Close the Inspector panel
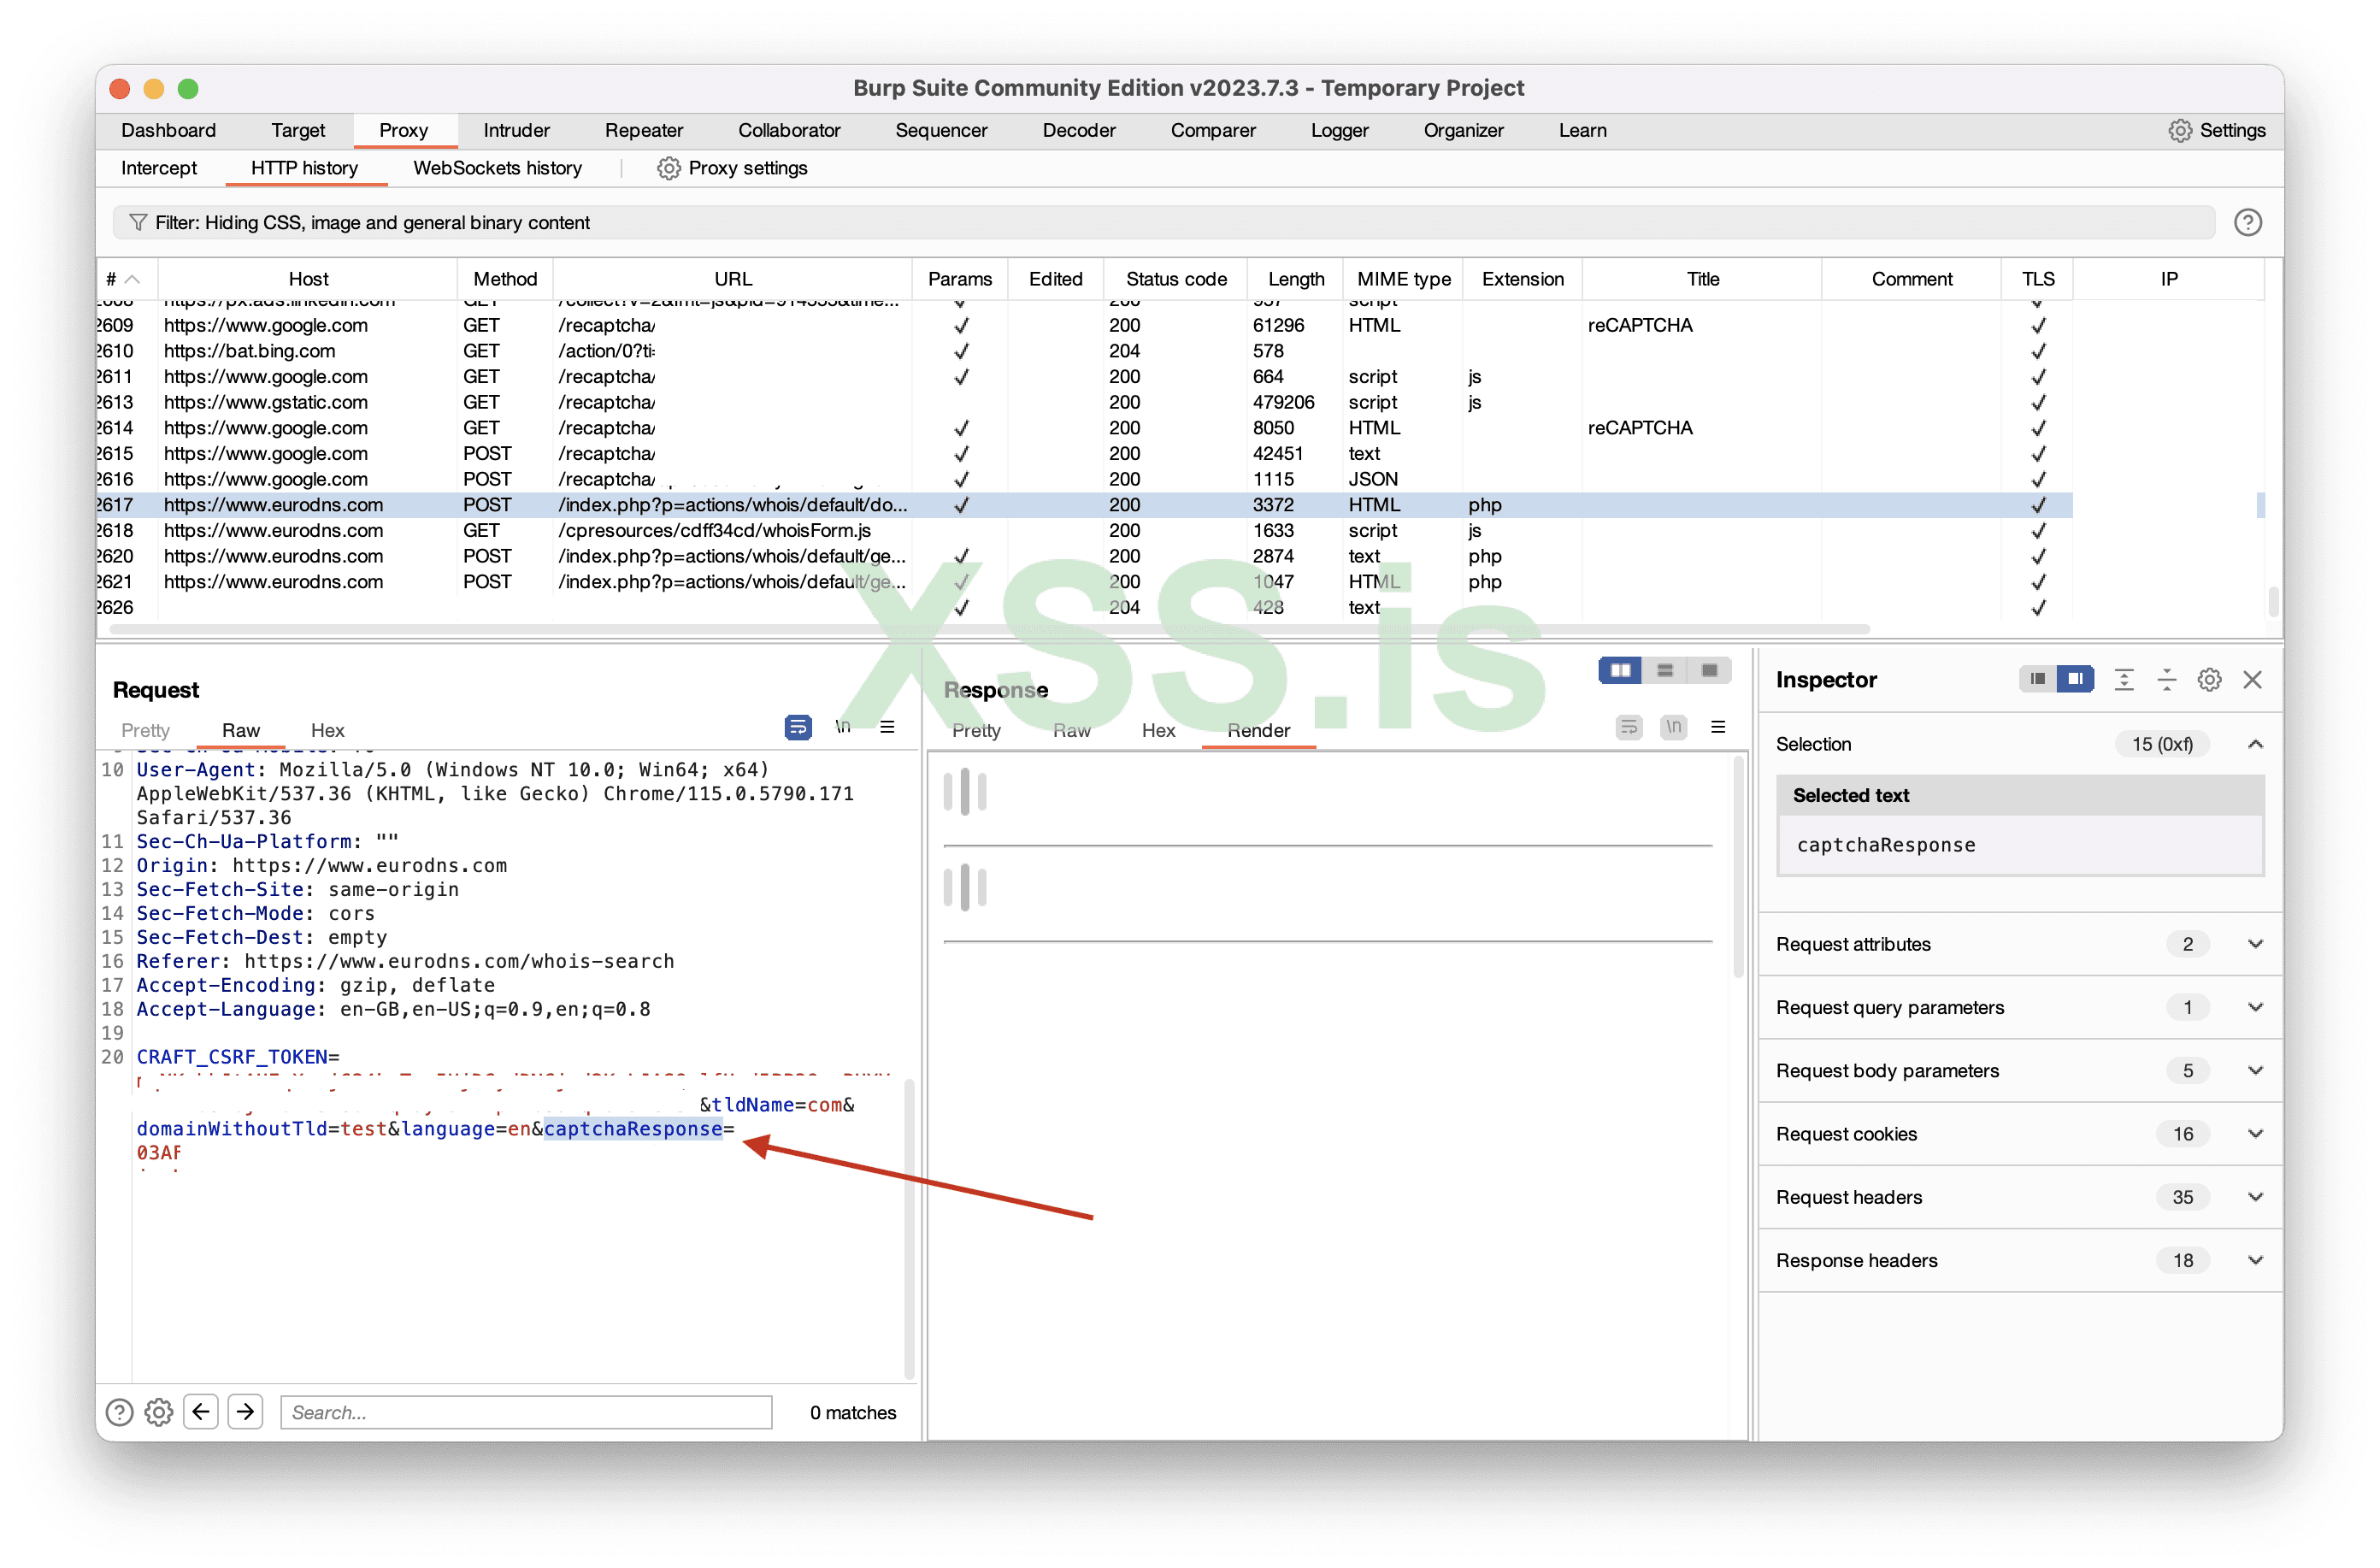Viewport: 2380px width, 1568px height. pyautogui.click(x=2252, y=680)
